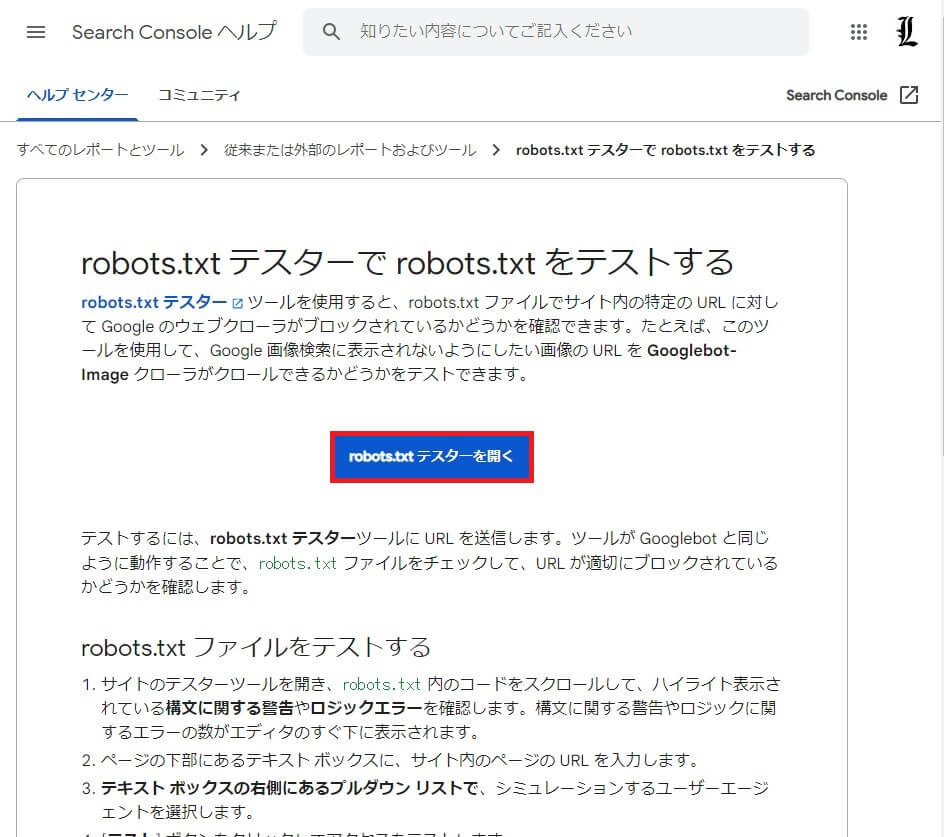Follow the blue robots.txt テスター text link
This screenshot has height=837, width=944.
click(153, 302)
